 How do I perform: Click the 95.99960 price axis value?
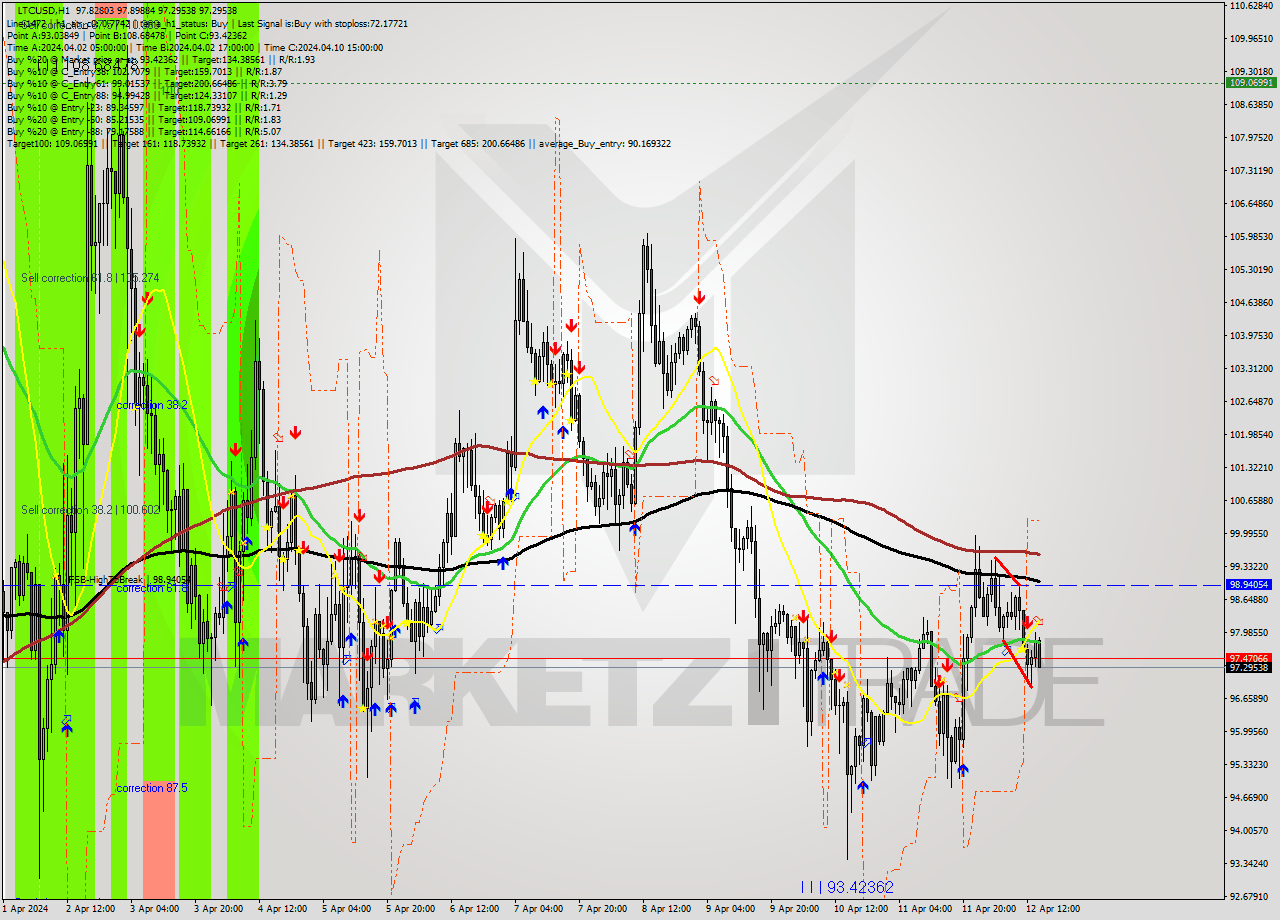coord(1251,732)
